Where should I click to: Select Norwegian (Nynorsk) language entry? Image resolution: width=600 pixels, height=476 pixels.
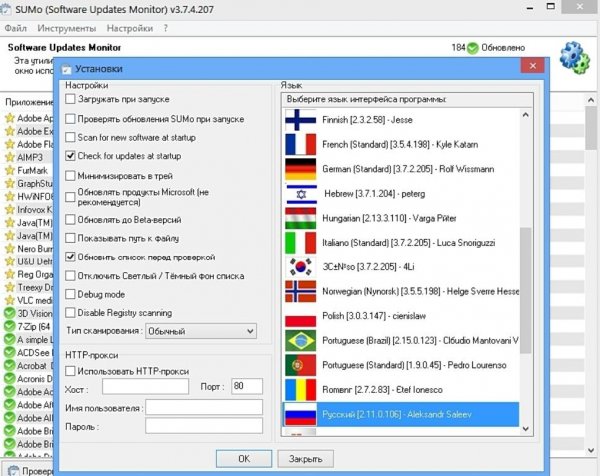click(x=402, y=292)
